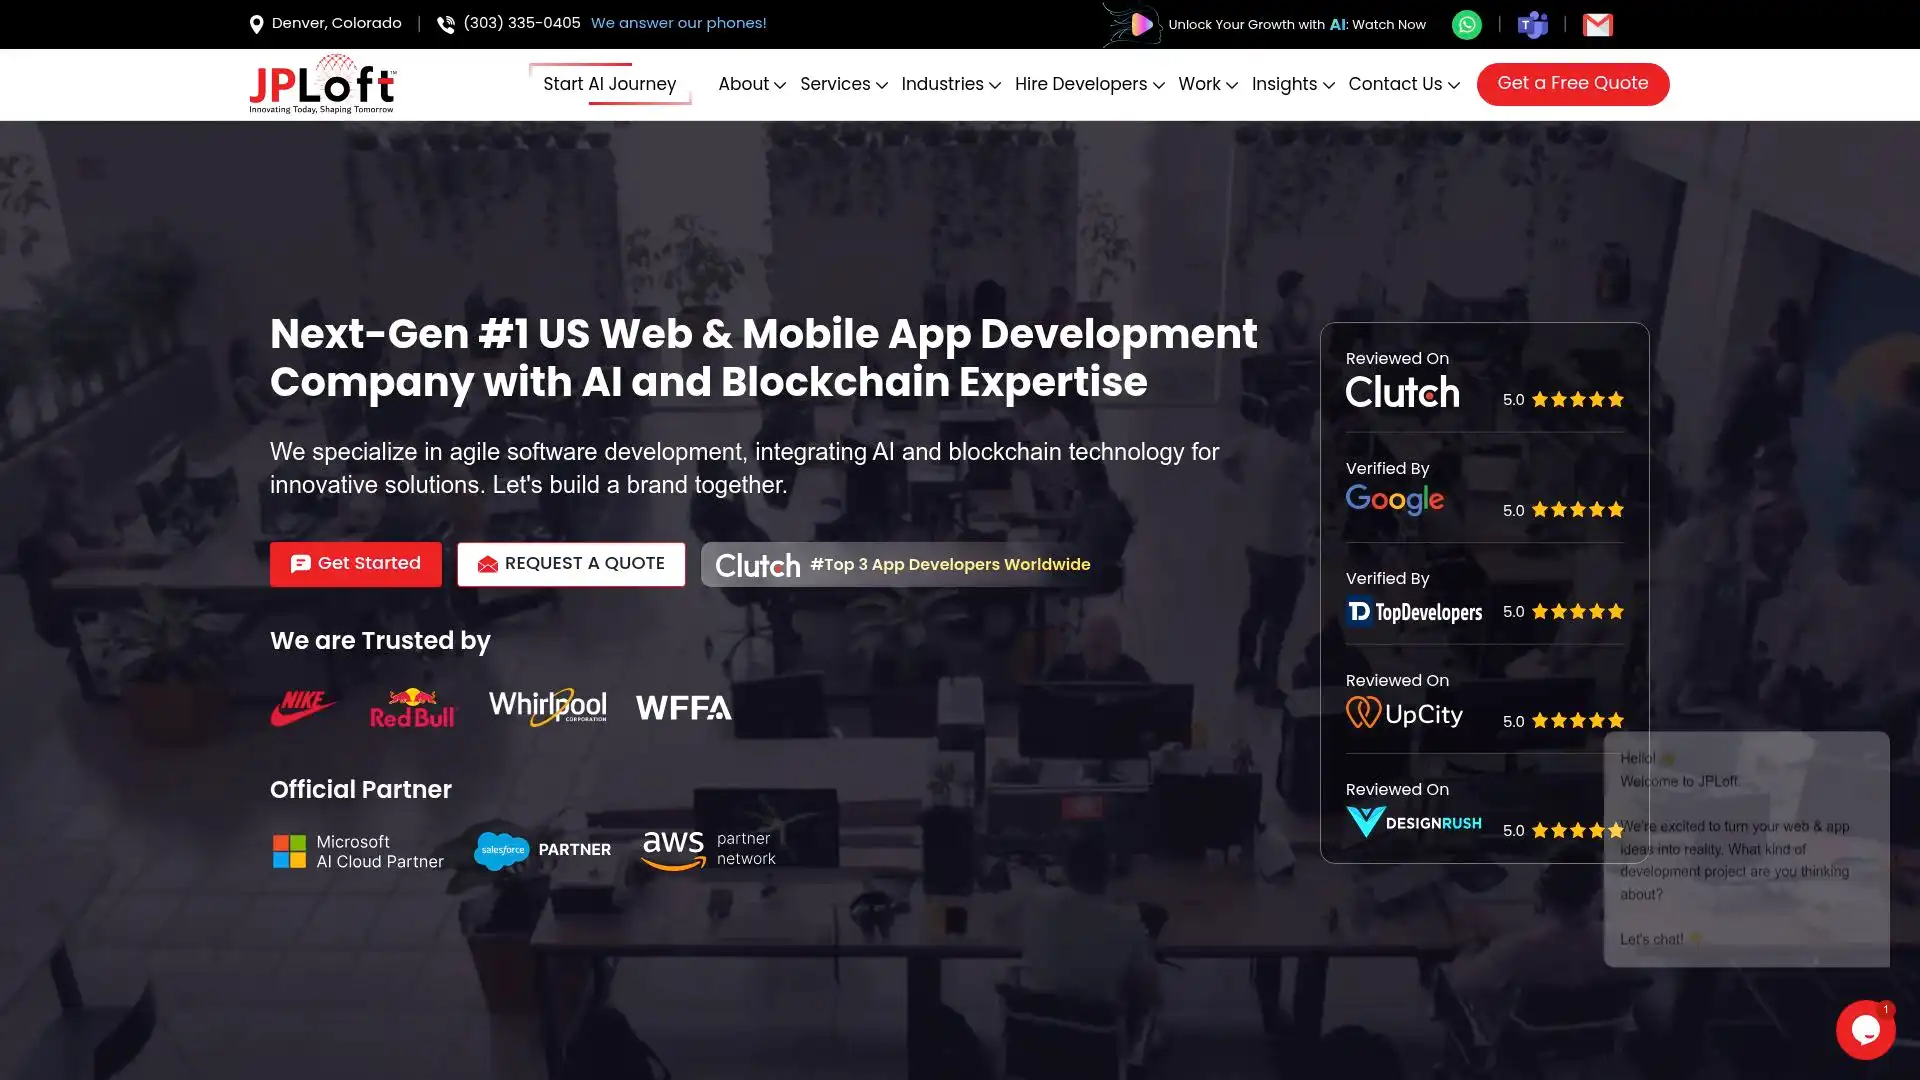Click the JPLoft logo
Screen dimensions: 1920x1080
point(322,84)
